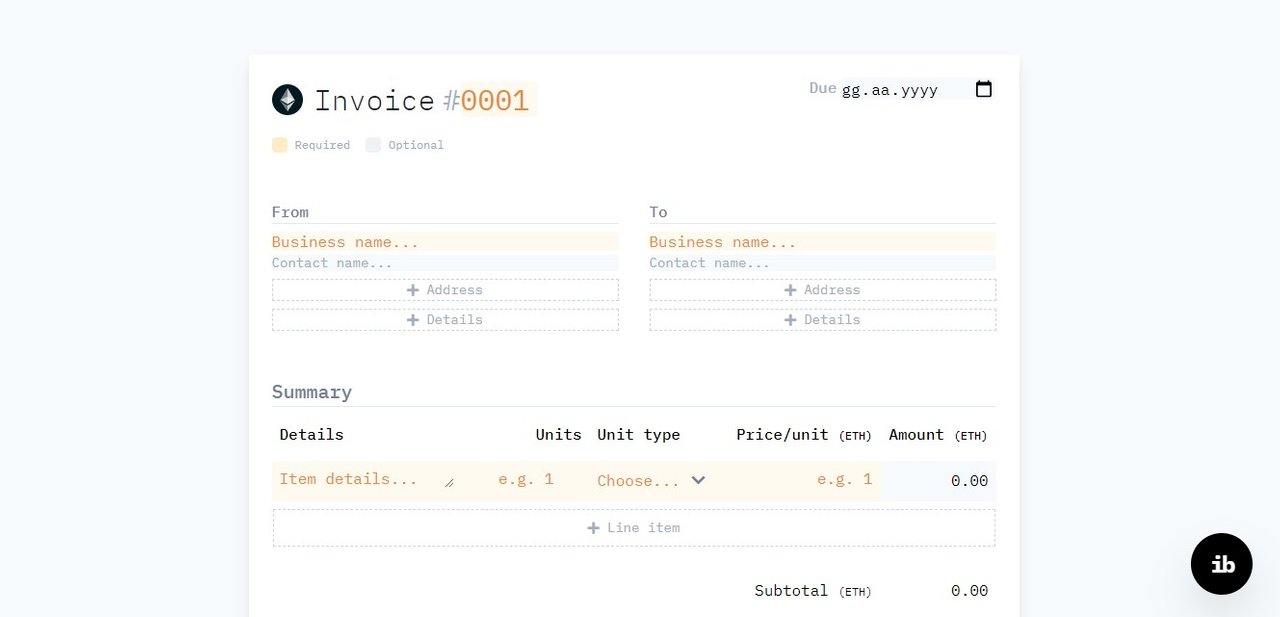Click the To Contact name field
The width and height of the screenshot is (1280, 617).
point(822,263)
